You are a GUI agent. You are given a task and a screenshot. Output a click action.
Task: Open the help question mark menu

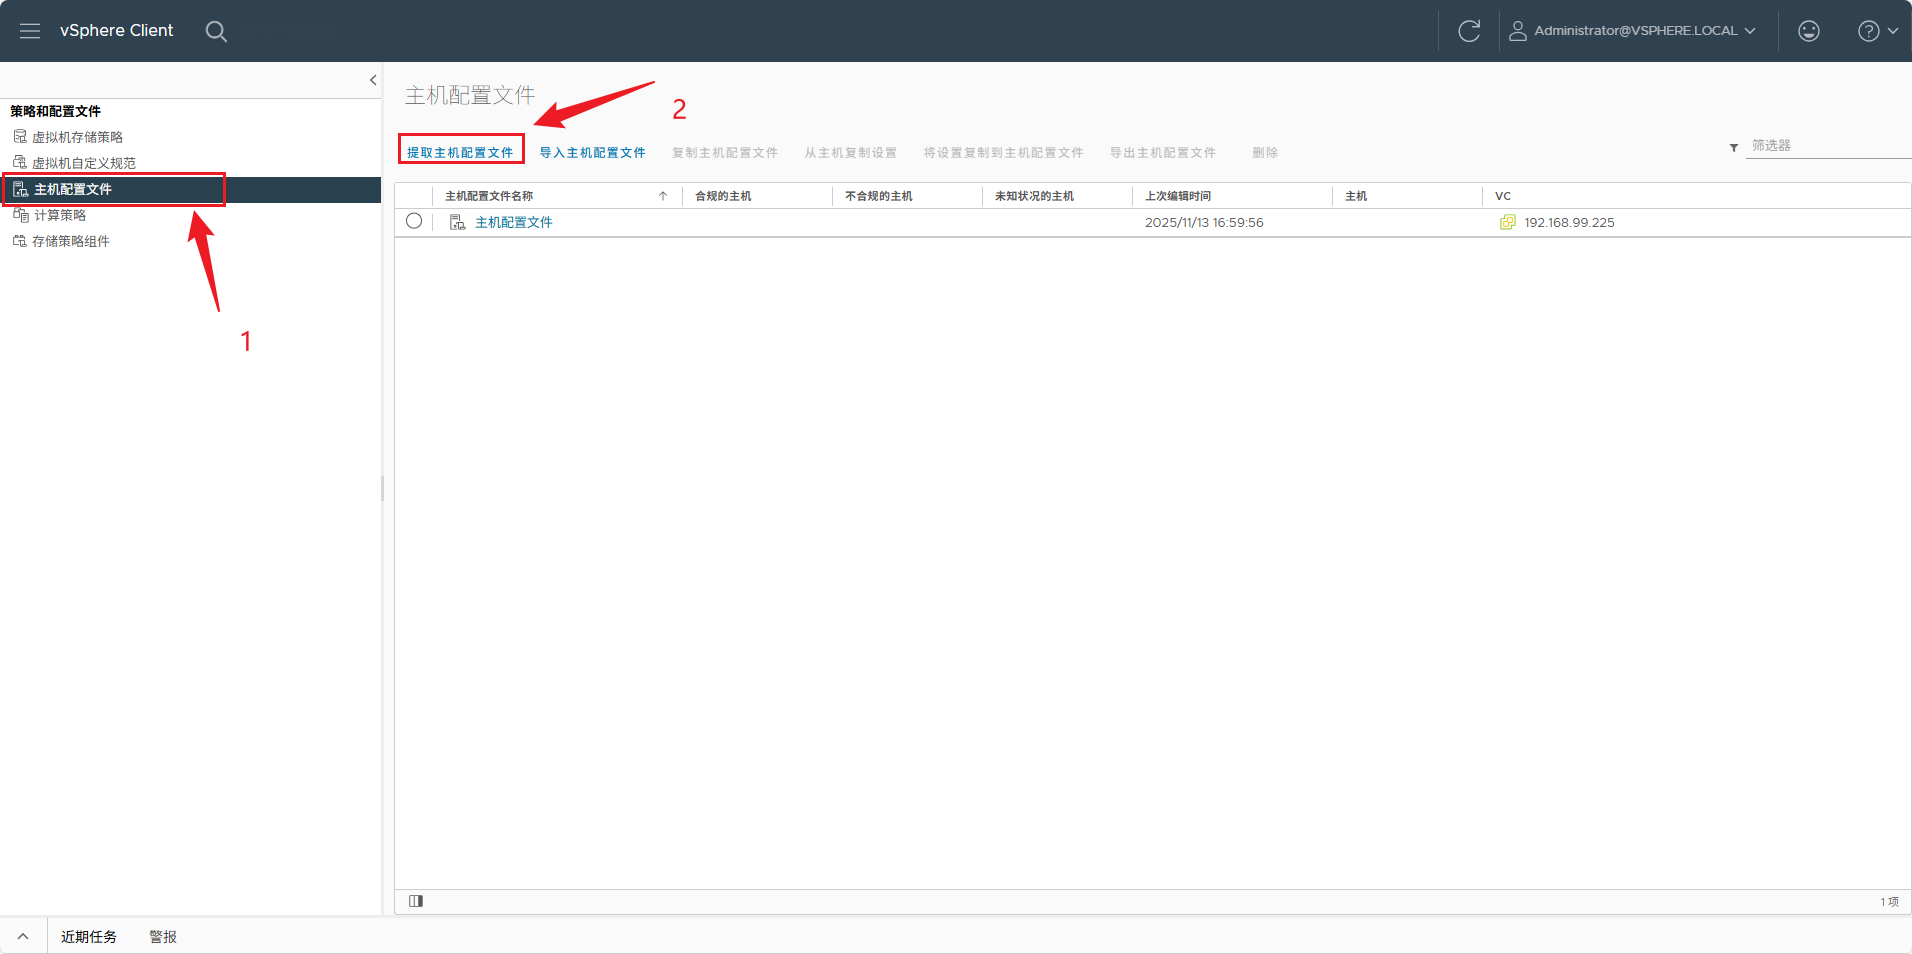(1878, 31)
